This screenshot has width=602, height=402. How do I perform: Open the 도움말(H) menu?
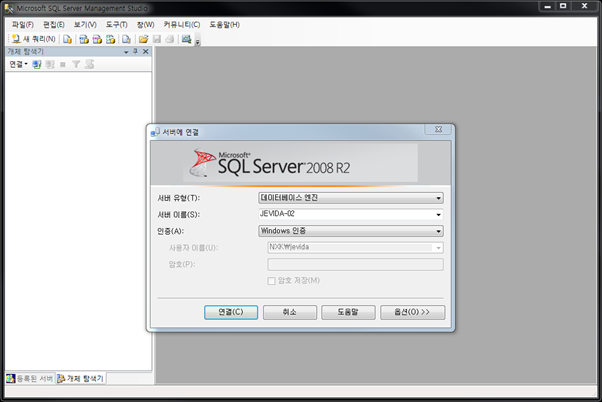click(224, 25)
